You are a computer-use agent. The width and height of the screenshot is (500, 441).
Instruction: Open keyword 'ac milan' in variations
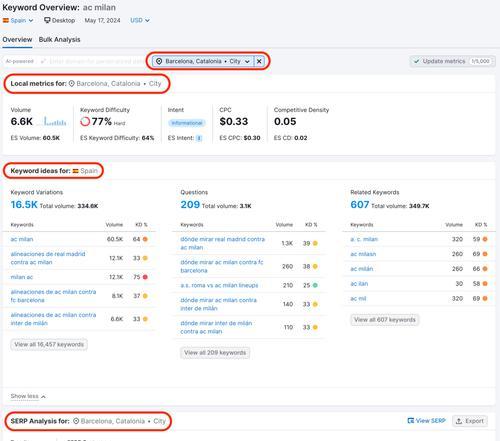click(22, 239)
